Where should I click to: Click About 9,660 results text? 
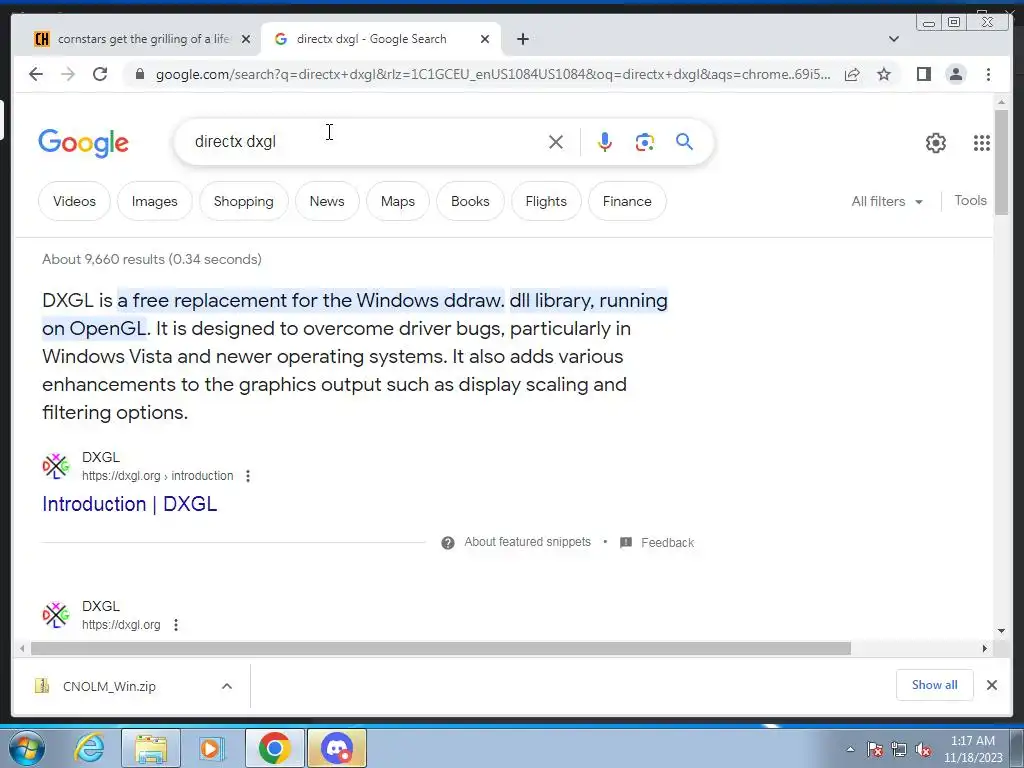[x=152, y=259]
